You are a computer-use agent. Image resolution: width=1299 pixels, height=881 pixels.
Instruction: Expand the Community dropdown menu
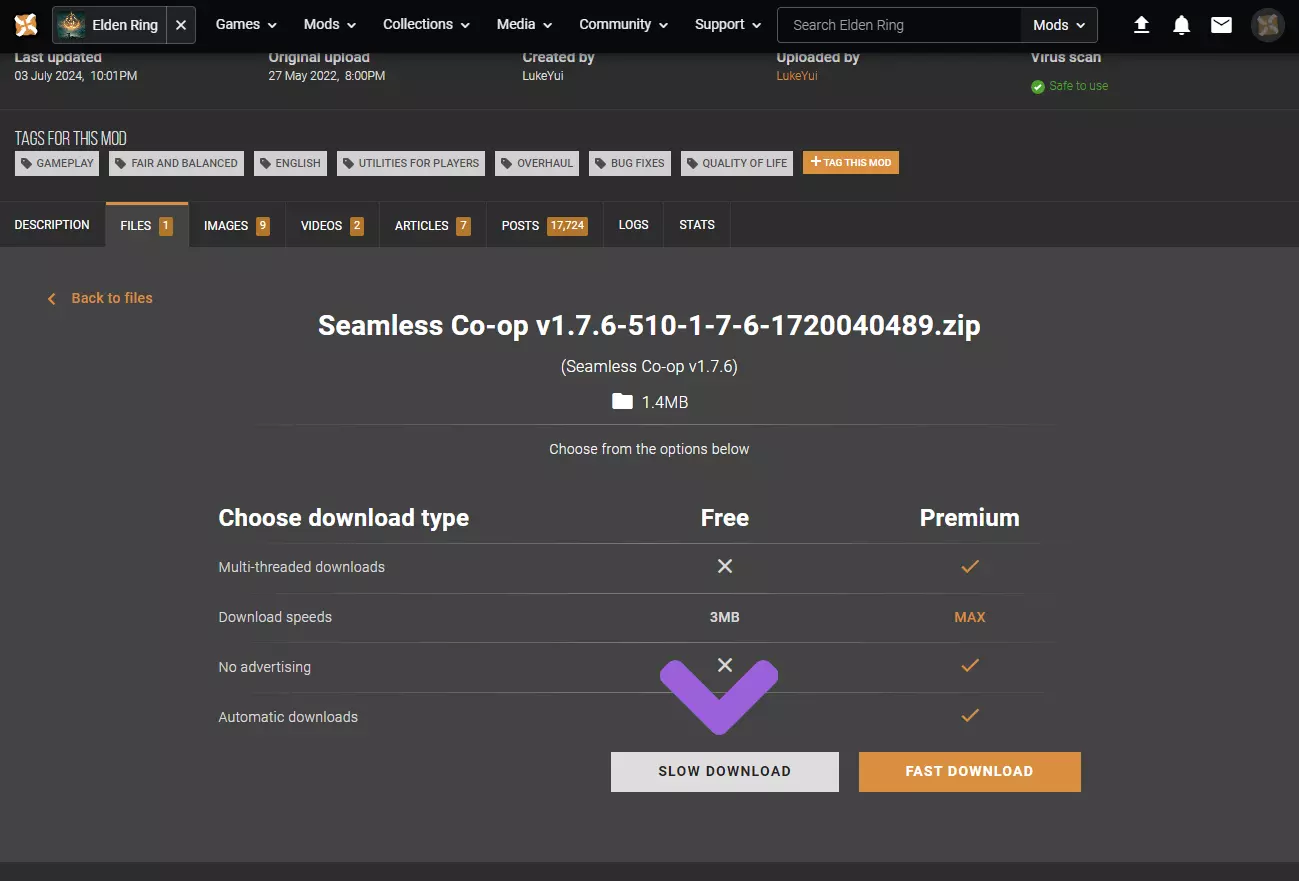(623, 25)
